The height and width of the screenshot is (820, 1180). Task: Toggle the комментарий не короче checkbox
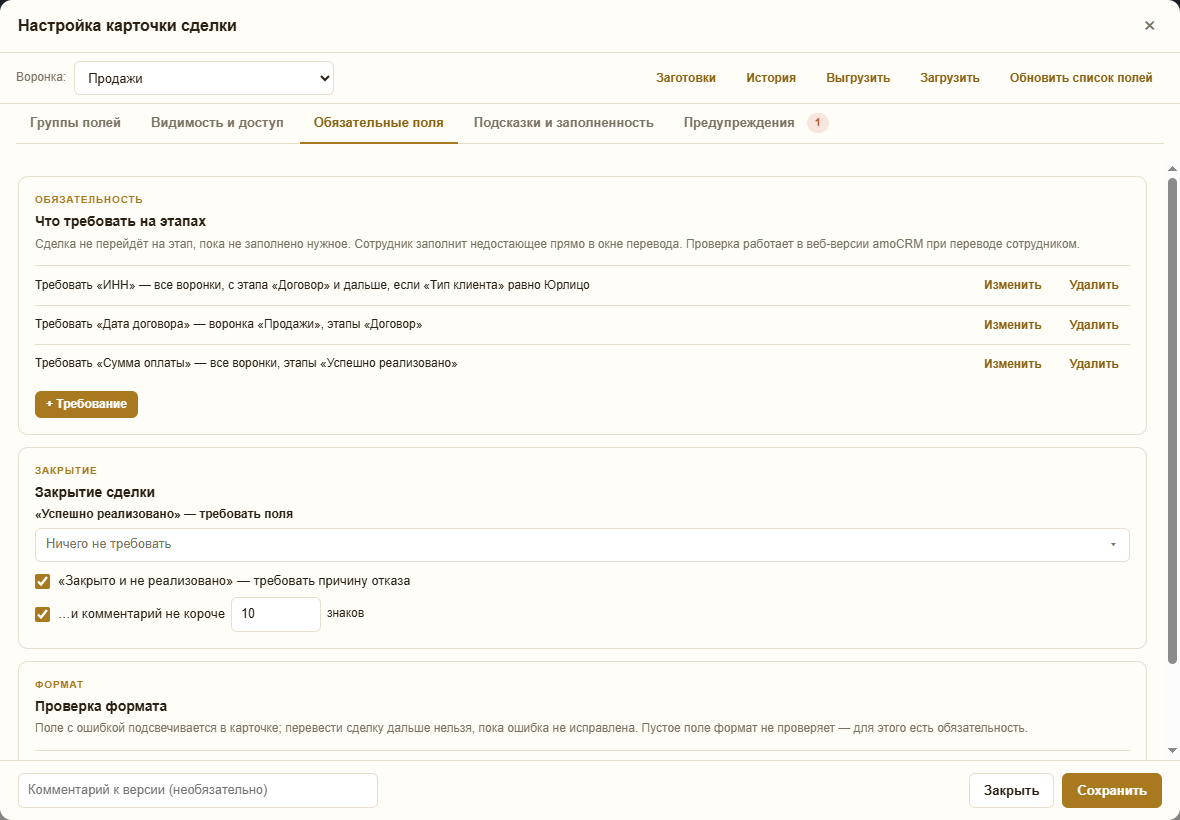point(43,614)
